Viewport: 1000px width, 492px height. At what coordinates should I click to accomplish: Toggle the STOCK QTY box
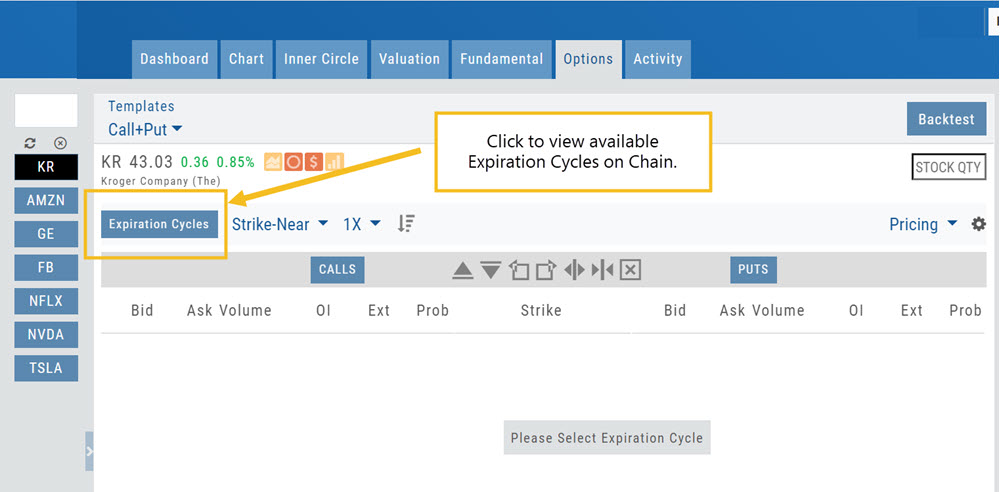pos(948,167)
